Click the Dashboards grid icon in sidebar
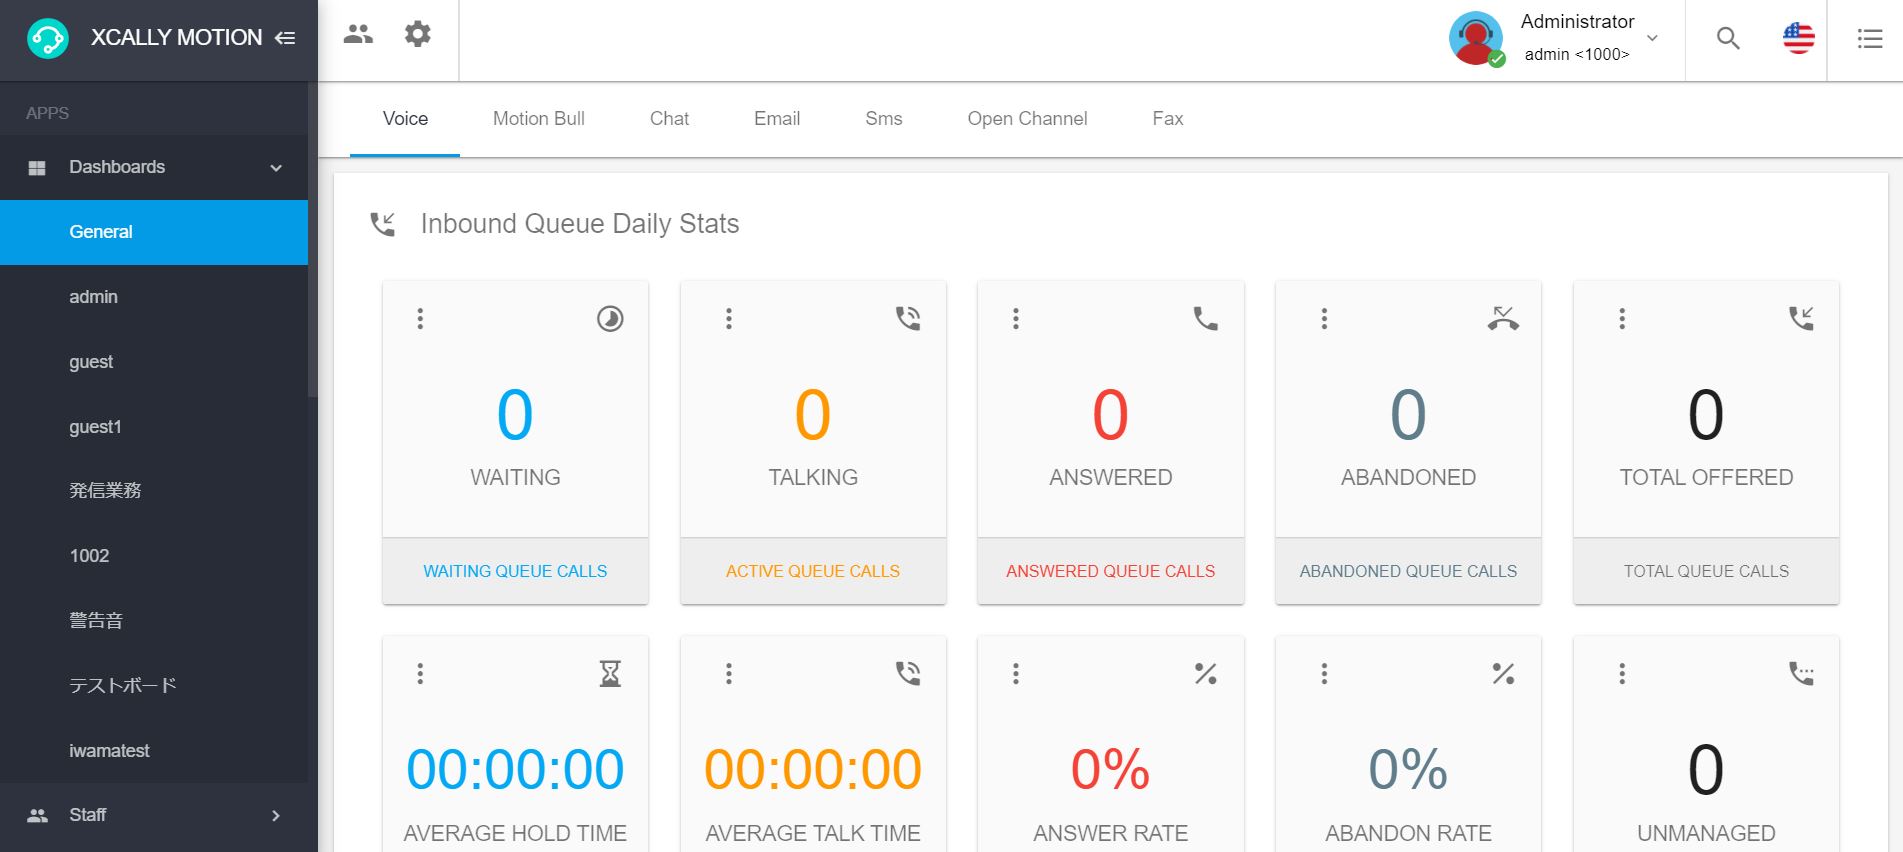The width and height of the screenshot is (1903, 852). [37, 168]
